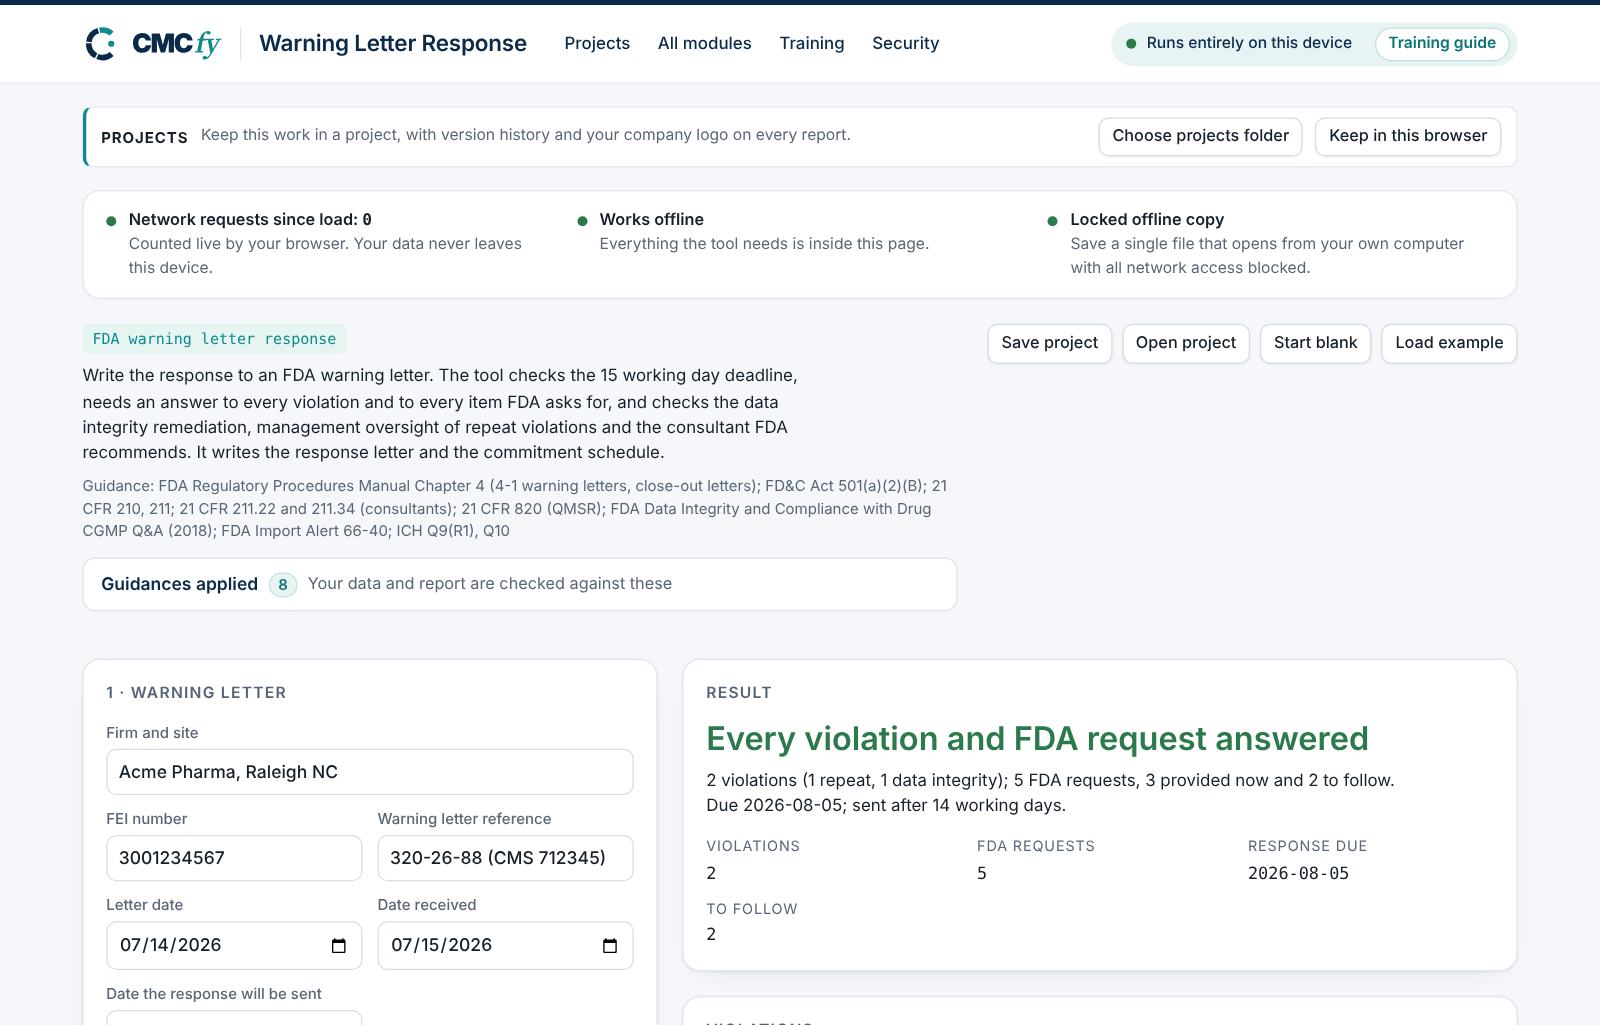The width and height of the screenshot is (1600, 1025).
Task: Click the guidances count badge 8
Action: (283, 584)
